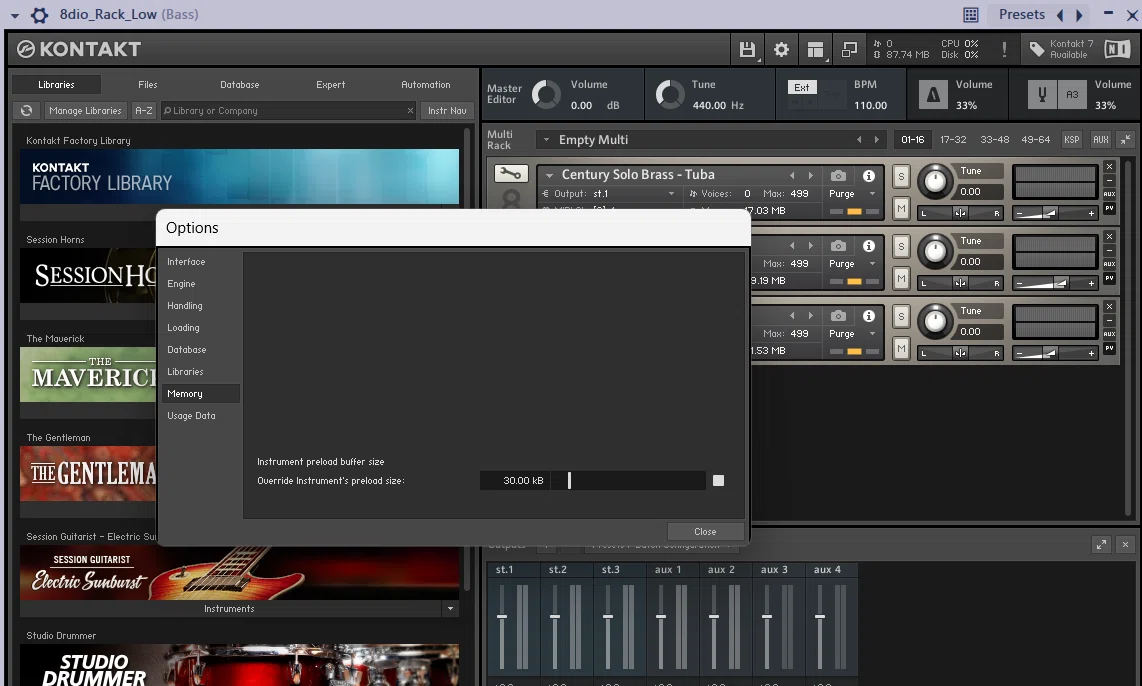The height and width of the screenshot is (686, 1142).
Task: Click the info icon on Tuba instrument
Action: (x=868, y=176)
